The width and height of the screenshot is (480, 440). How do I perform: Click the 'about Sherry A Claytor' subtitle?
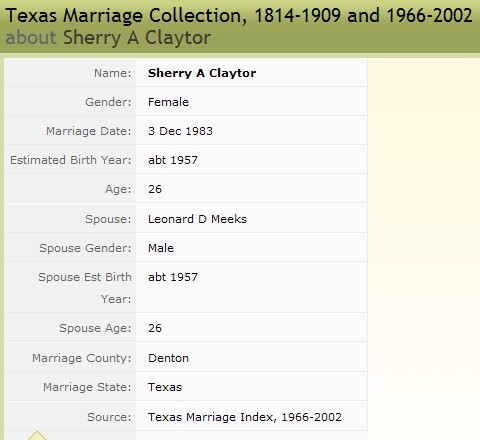pyautogui.click(x=108, y=38)
